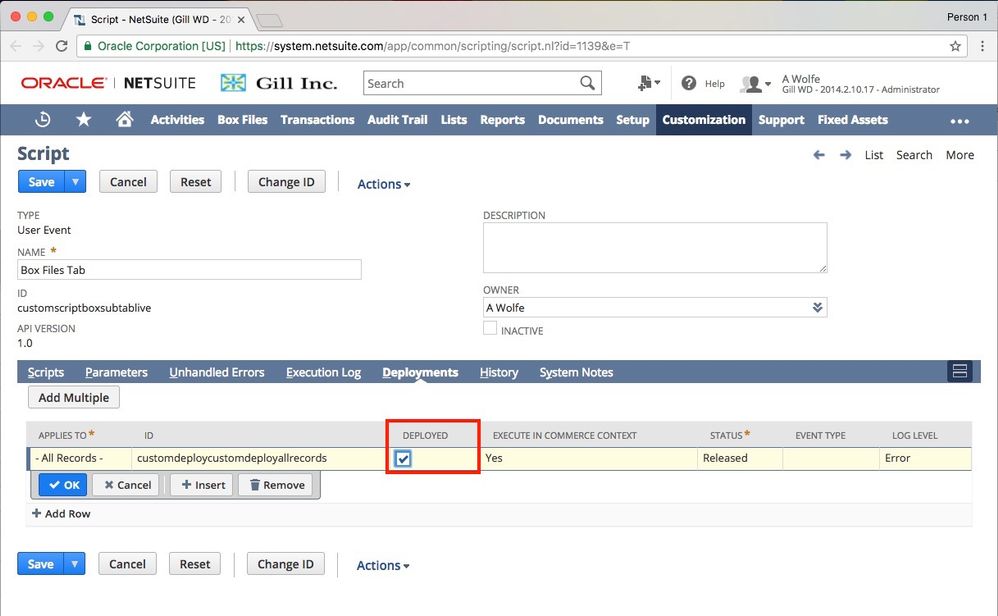
Task: Open the Customization menu
Action: pos(703,120)
